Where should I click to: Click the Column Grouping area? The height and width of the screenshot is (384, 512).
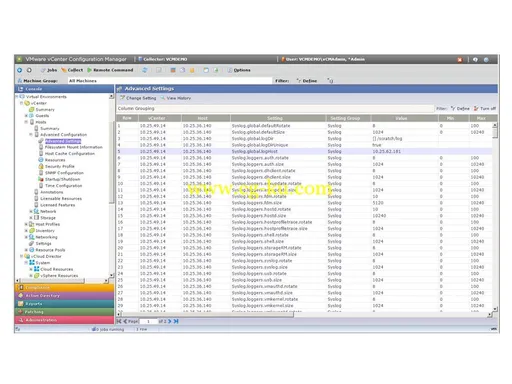(275, 108)
